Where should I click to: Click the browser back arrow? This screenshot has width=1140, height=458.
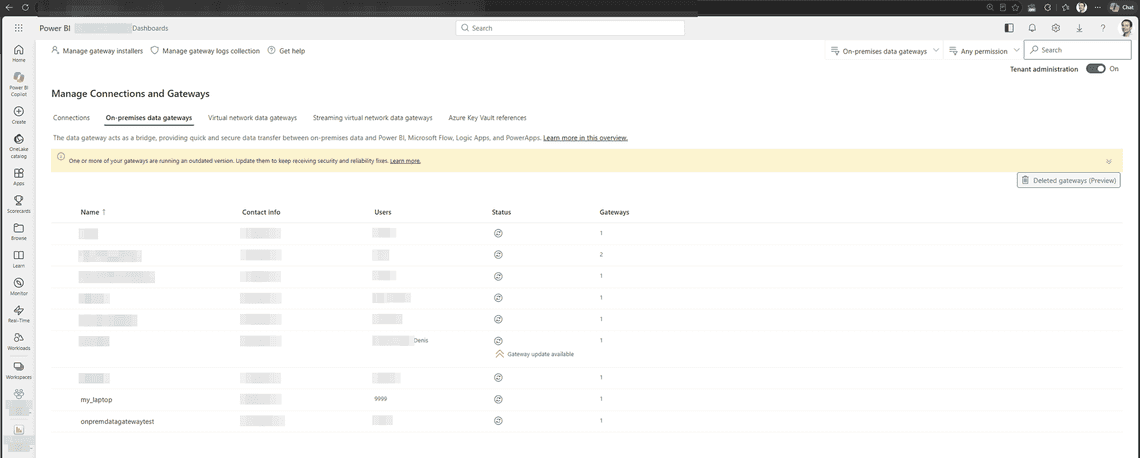(x=9, y=7)
